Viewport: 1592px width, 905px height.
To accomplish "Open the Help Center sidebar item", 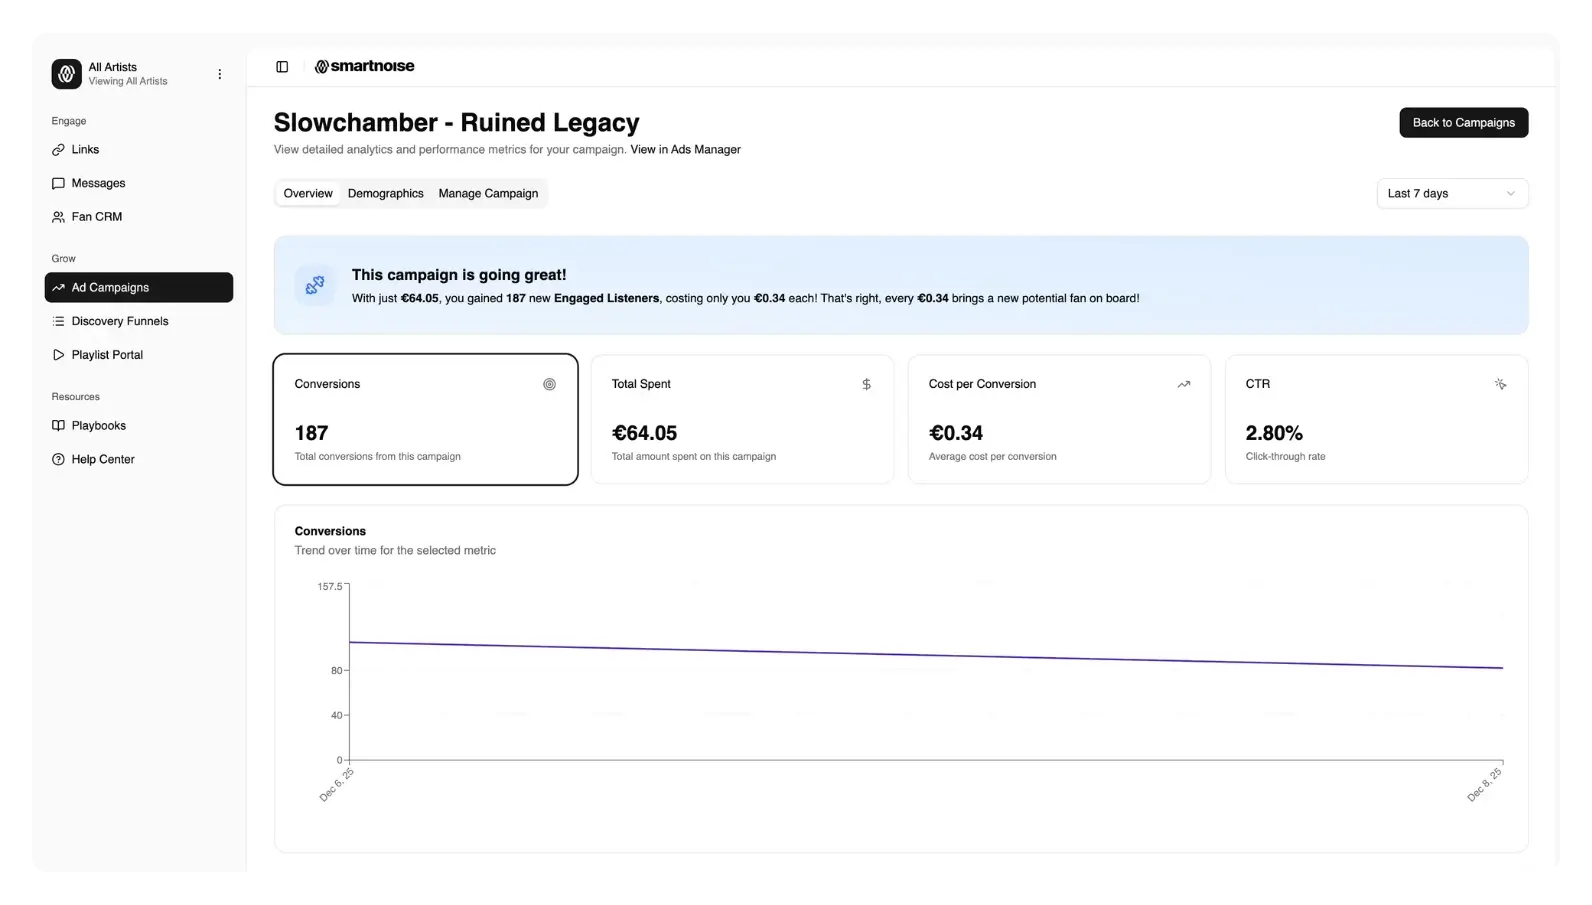I will (103, 460).
